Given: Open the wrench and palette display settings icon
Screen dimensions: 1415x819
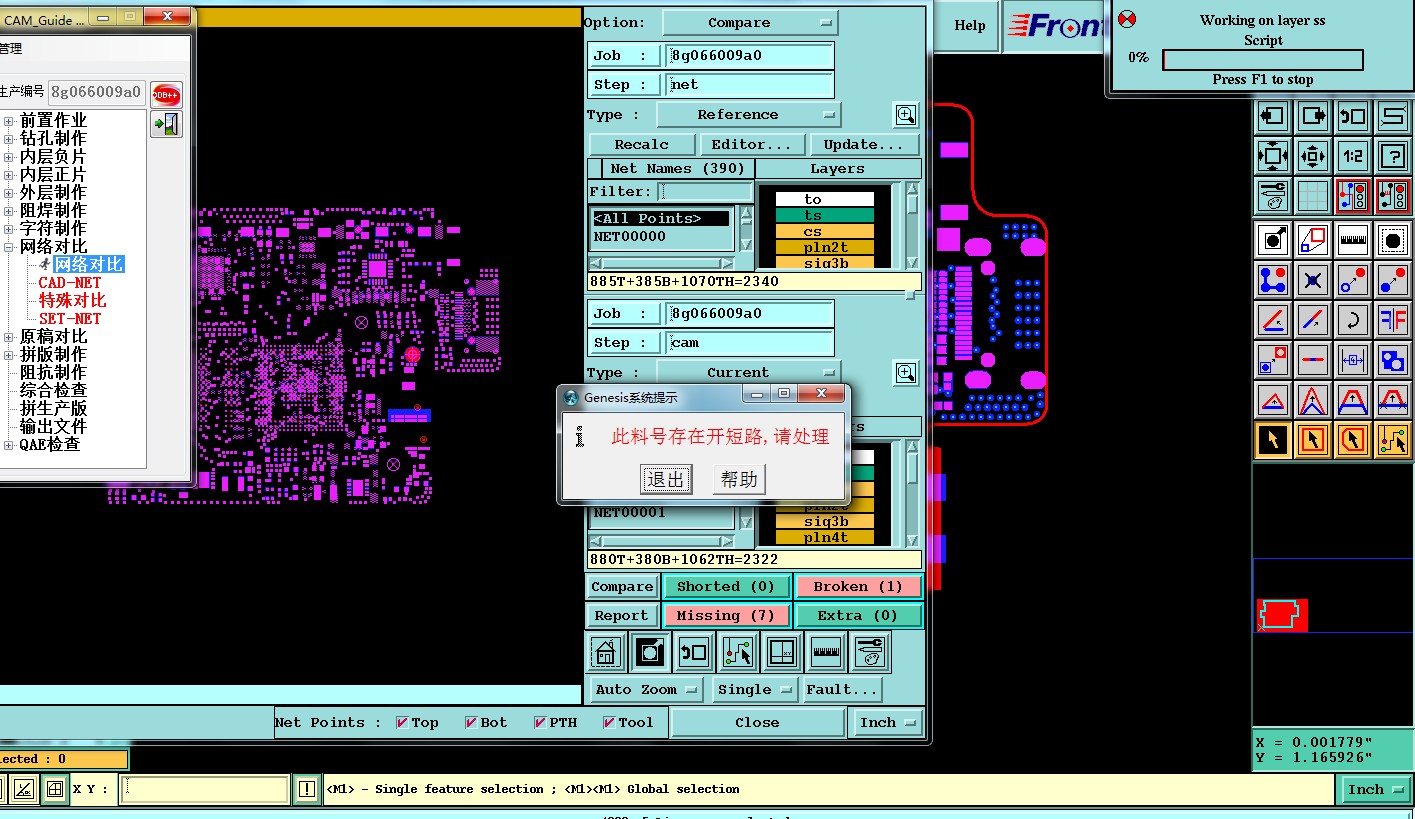Looking at the screenshot, I should pyautogui.click(x=870, y=653).
